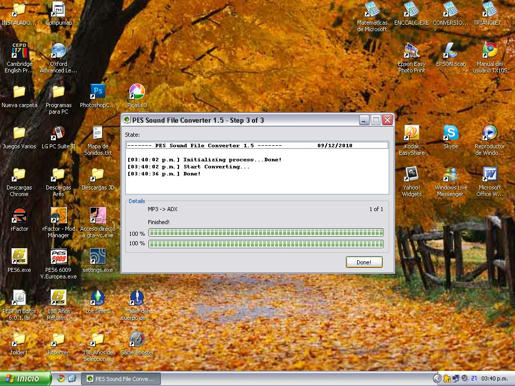This screenshot has height=386, width=515.
Task: Open the CONVERSIO... calculator shortcut
Action: click(450, 14)
